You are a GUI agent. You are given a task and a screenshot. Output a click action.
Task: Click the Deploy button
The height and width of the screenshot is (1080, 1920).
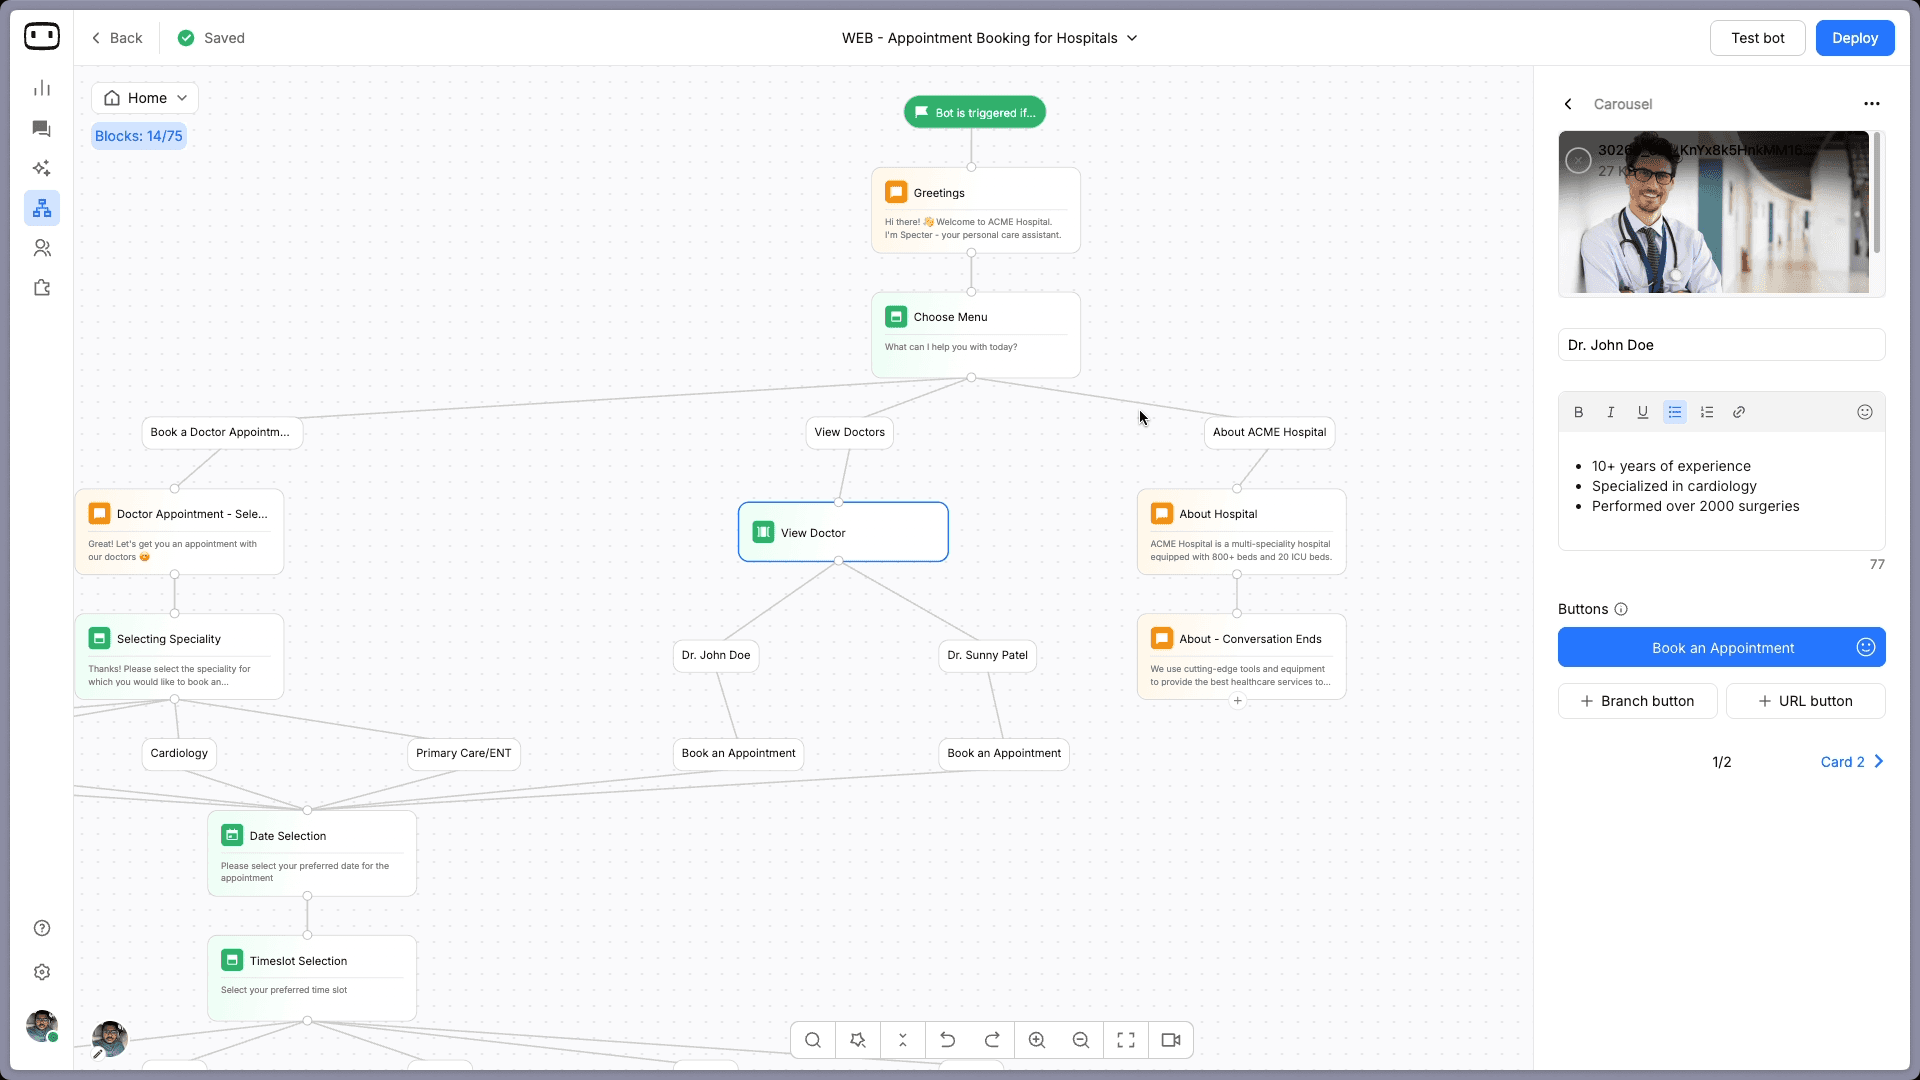1854,38
